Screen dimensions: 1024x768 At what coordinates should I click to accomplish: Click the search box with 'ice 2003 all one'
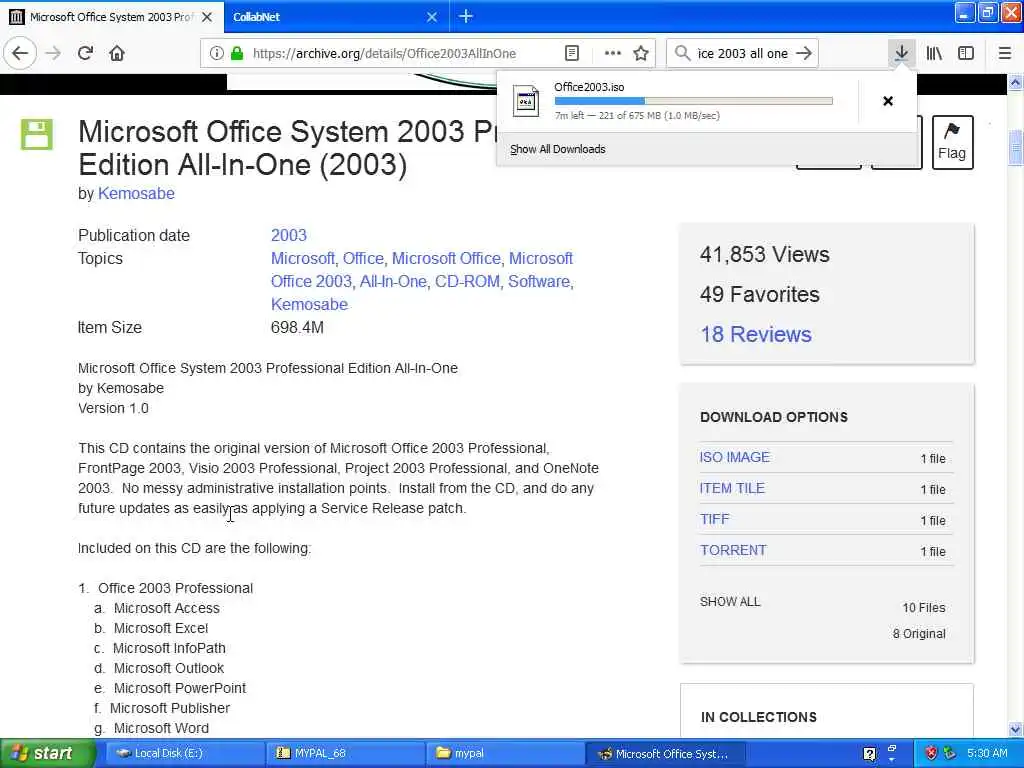pos(741,54)
